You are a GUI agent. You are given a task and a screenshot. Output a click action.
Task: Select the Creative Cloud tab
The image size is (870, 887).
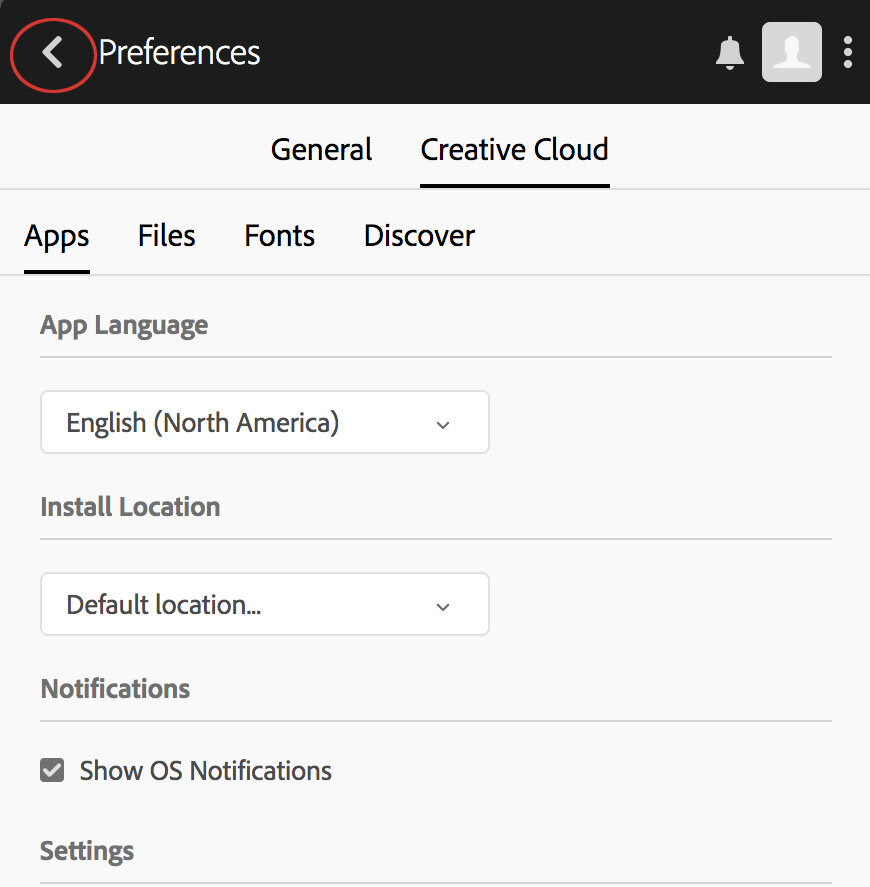[x=514, y=150]
